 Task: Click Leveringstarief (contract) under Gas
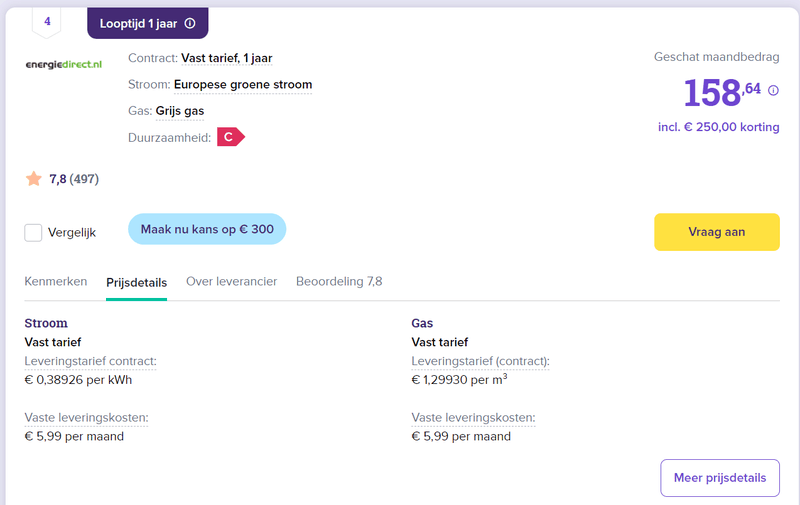point(480,361)
